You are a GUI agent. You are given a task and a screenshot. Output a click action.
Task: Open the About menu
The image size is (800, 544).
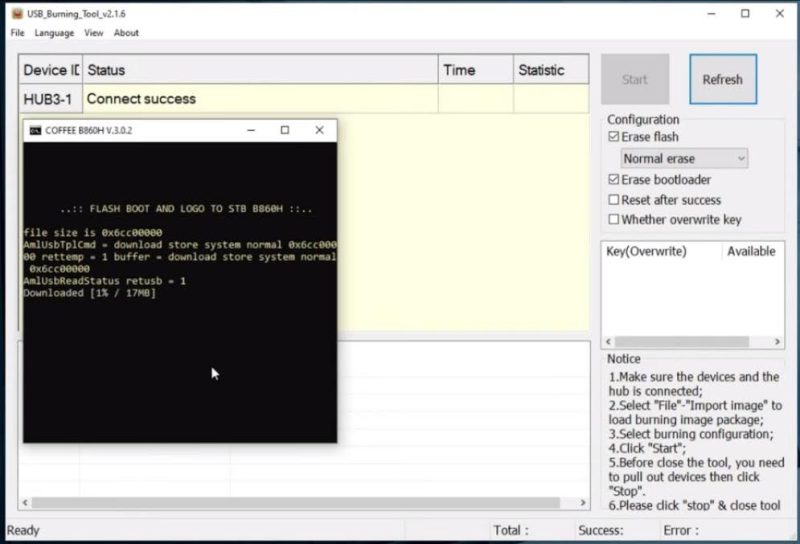[126, 33]
